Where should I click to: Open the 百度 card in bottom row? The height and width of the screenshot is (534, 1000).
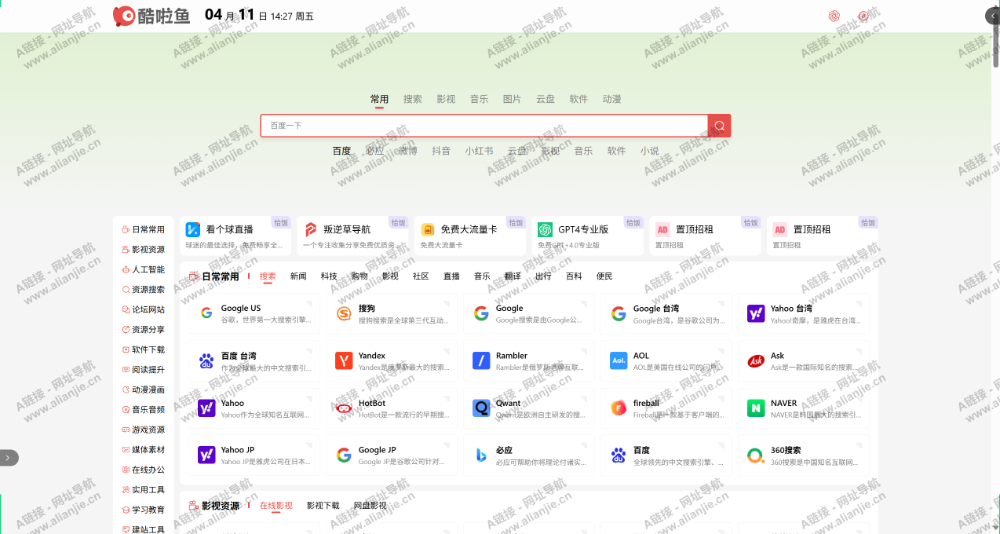point(666,456)
